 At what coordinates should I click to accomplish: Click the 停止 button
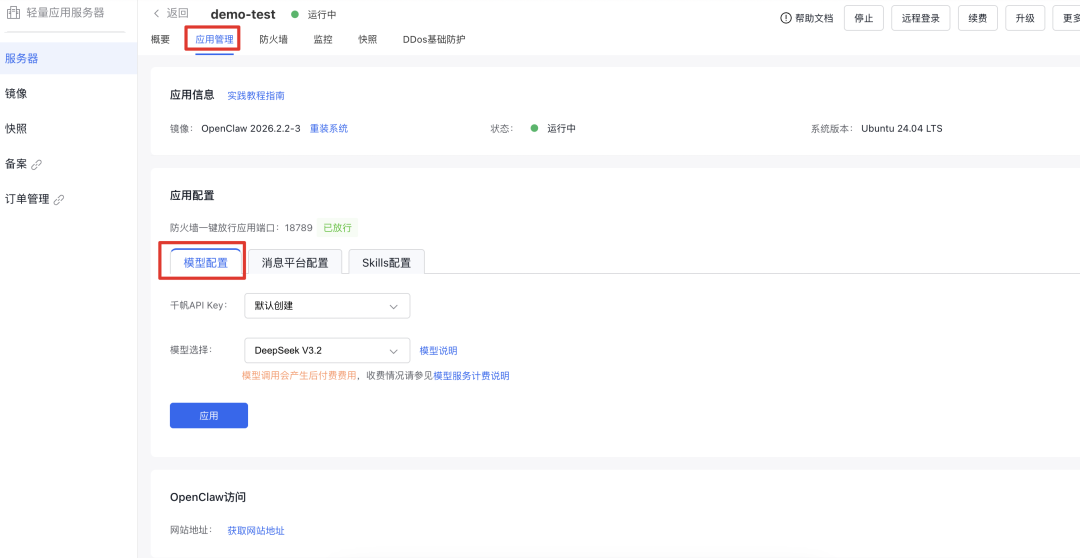863,18
